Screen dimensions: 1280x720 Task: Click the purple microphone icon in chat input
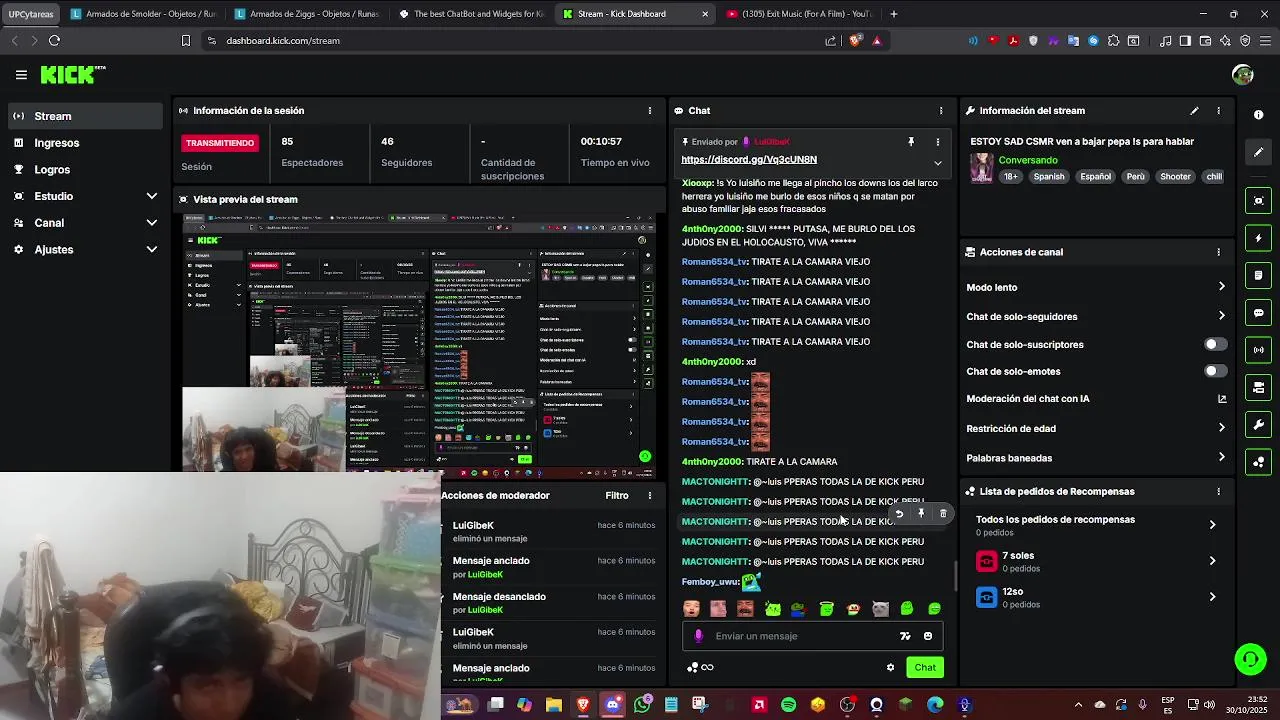click(698, 636)
